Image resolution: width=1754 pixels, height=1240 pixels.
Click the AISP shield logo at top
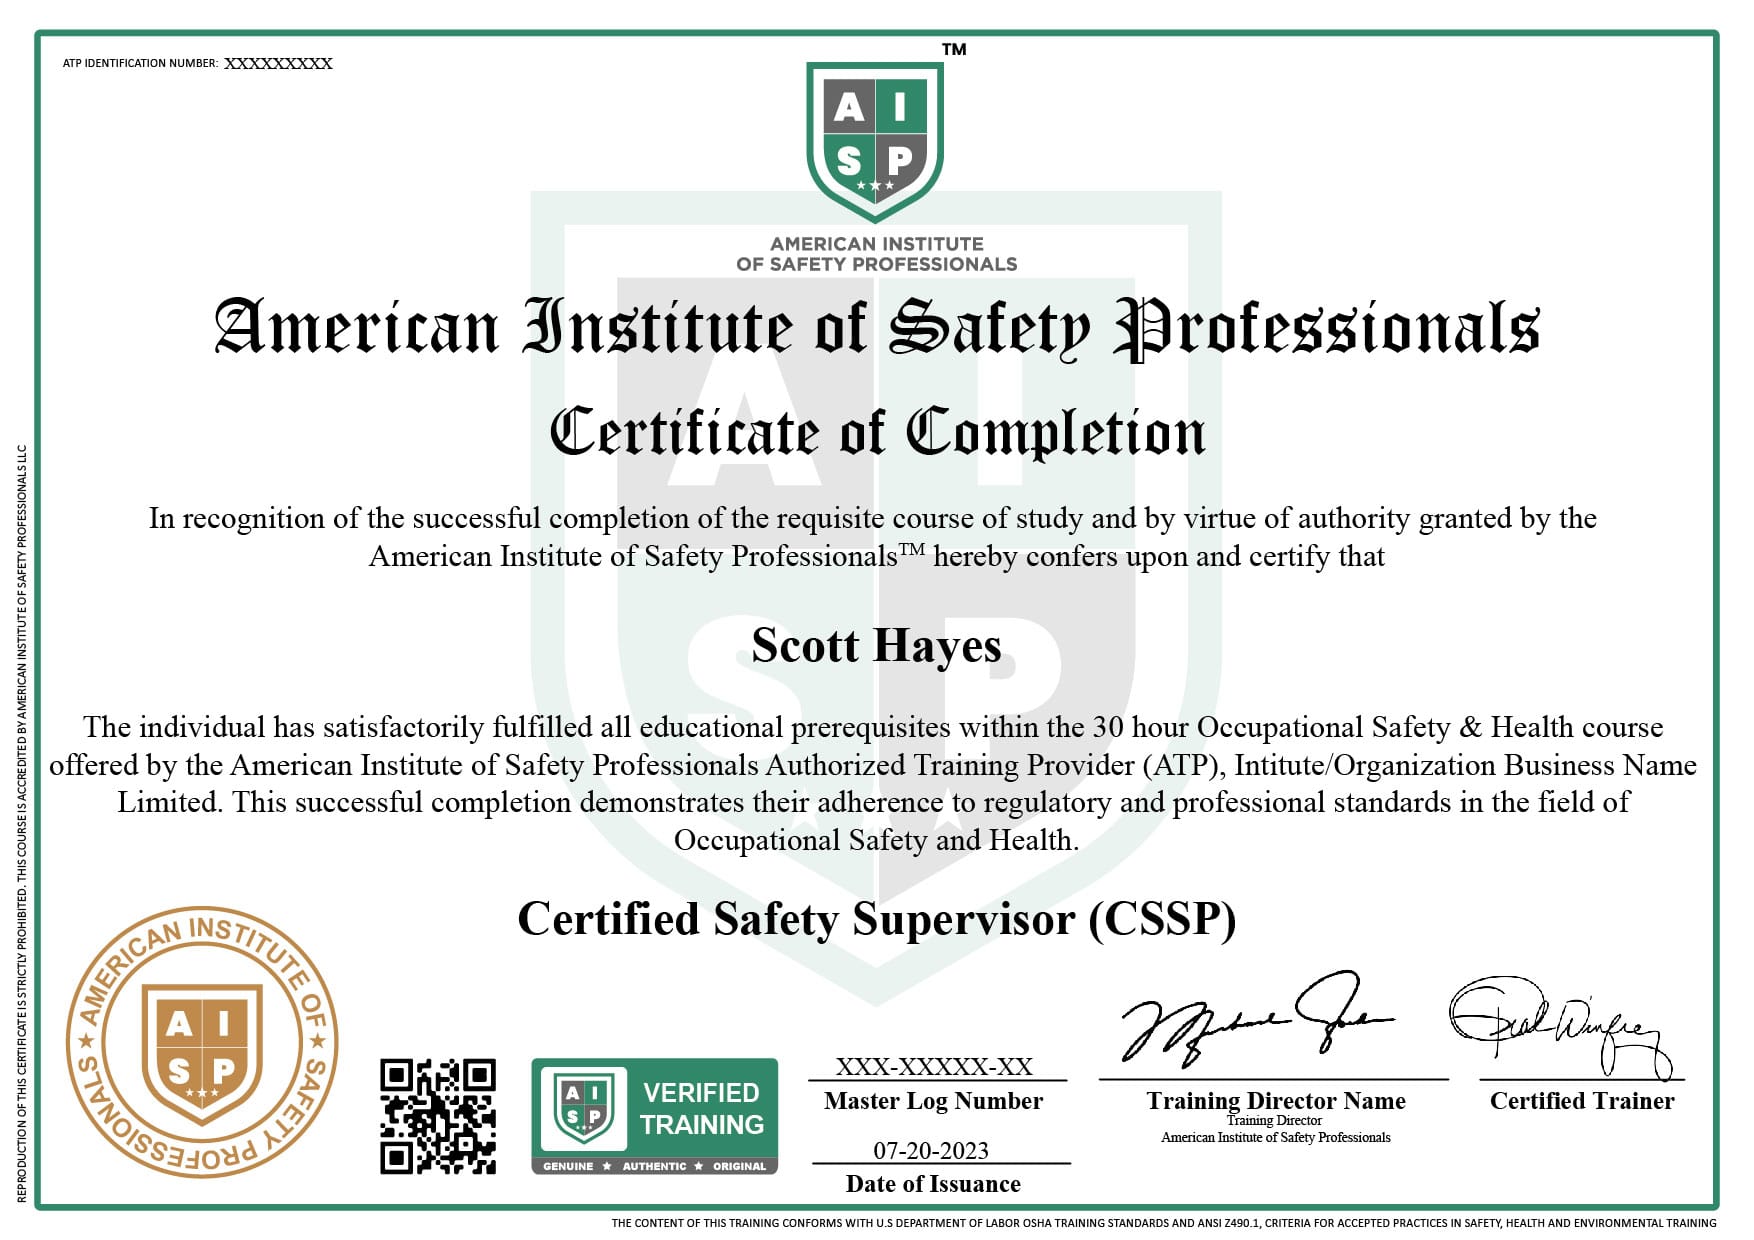coord(877,140)
